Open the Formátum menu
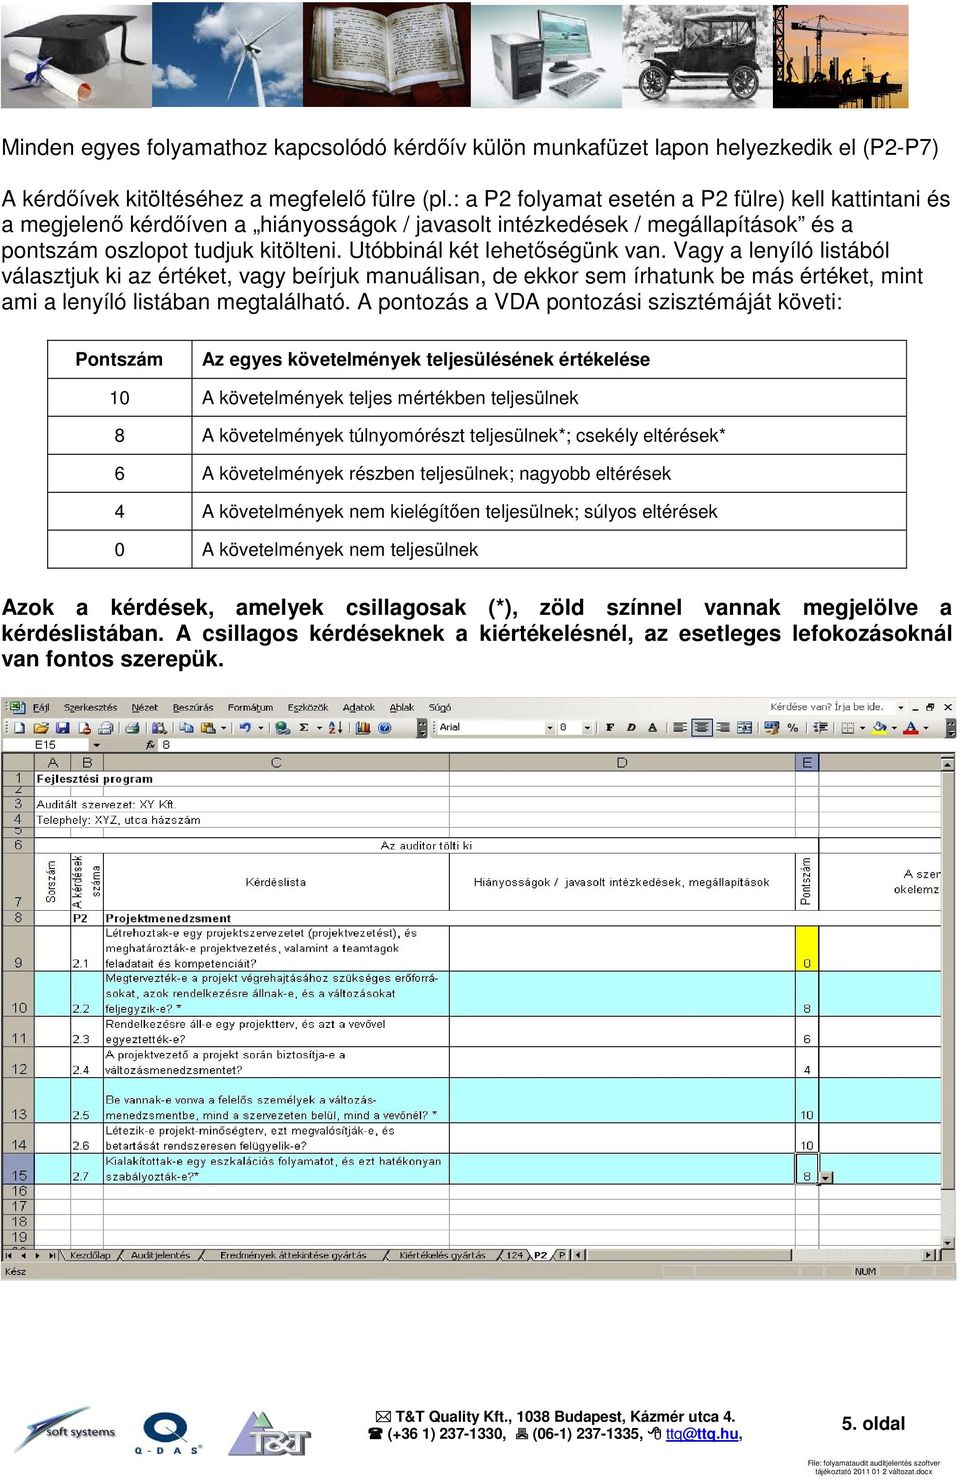 click(250, 707)
